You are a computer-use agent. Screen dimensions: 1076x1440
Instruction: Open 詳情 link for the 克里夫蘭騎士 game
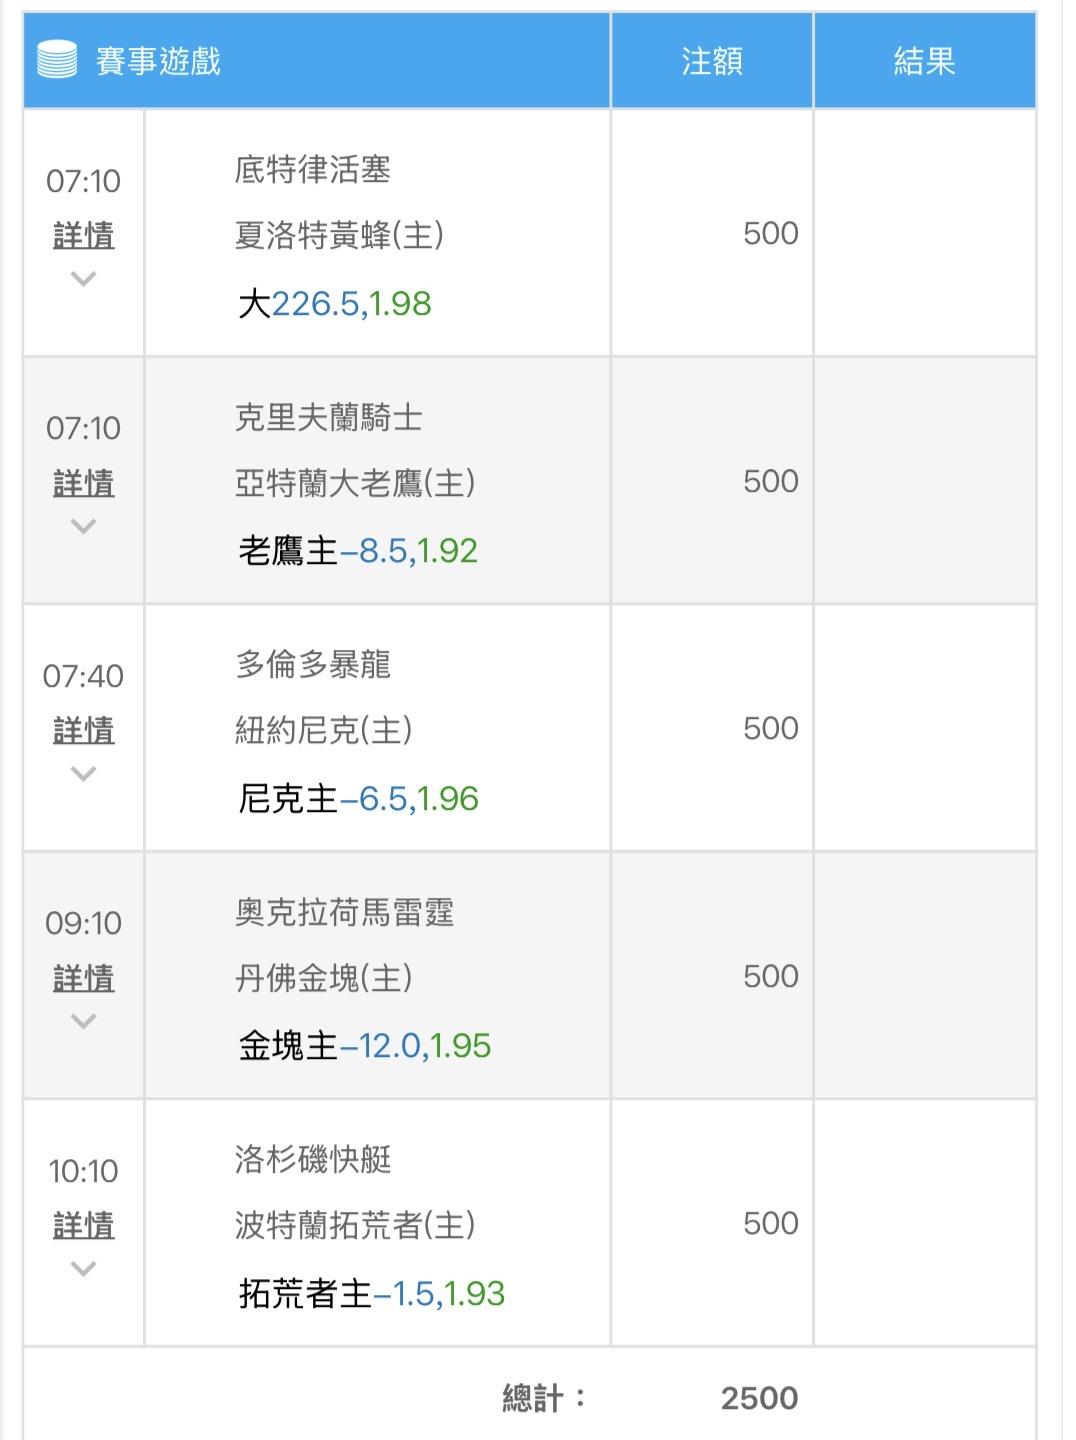(x=84, y=483)
